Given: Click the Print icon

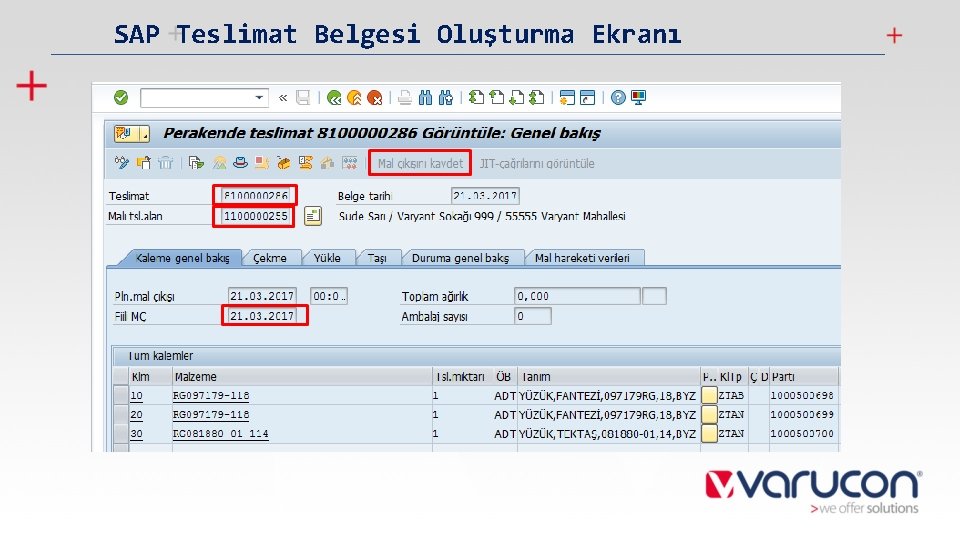Looking at the screenshot, I should click(x=405, y=97).
